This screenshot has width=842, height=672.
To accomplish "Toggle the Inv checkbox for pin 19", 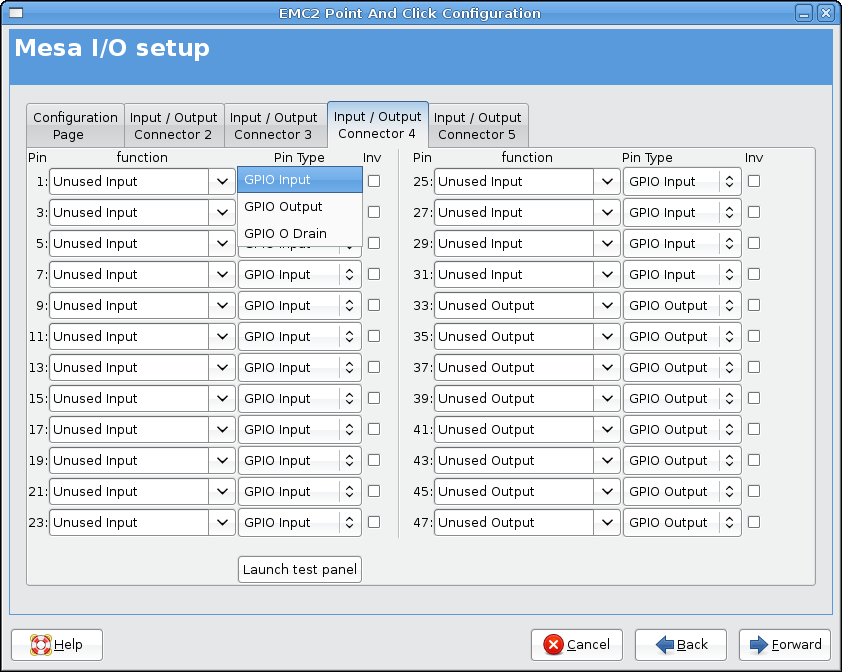I will [x=374, y=460].
